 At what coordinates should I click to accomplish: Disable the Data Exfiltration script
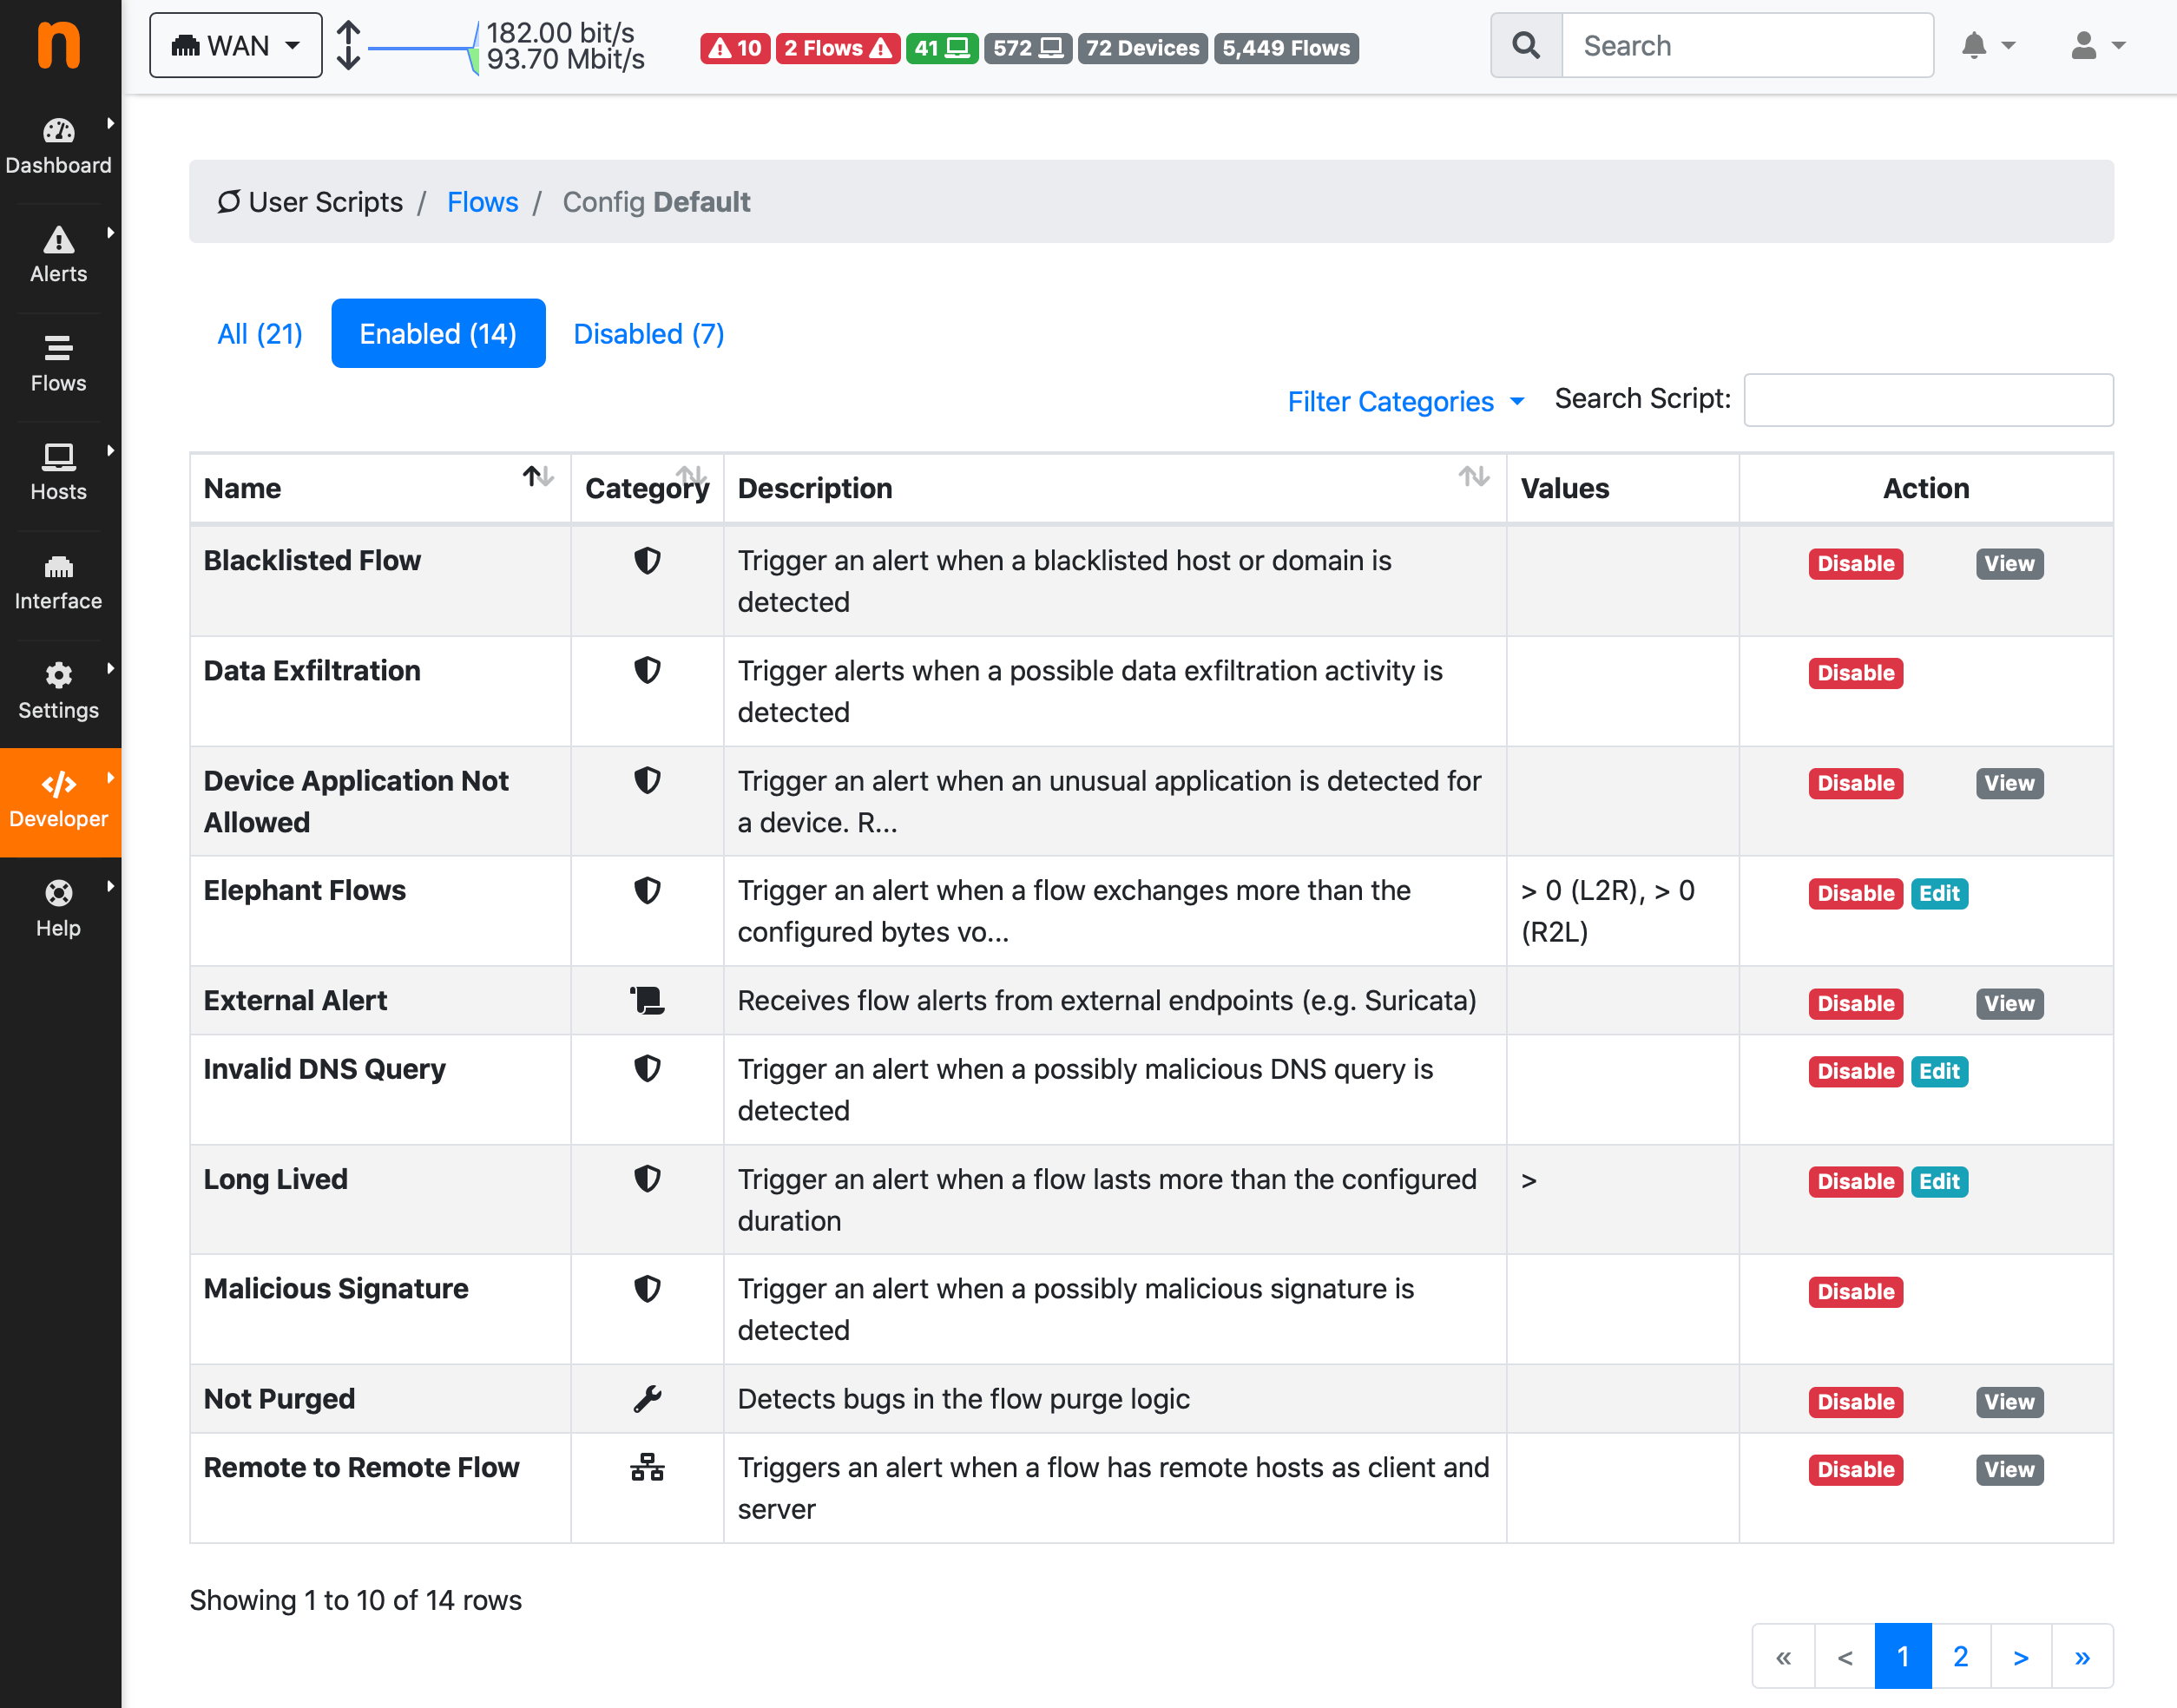click(x=1855, y=674)
